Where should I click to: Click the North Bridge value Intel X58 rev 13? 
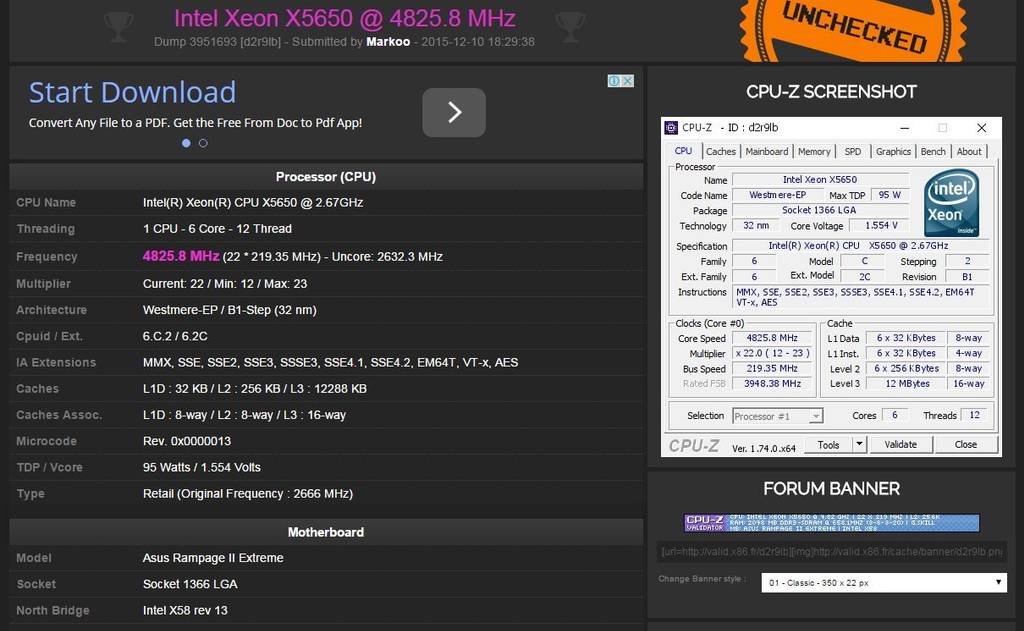(185, 610)
